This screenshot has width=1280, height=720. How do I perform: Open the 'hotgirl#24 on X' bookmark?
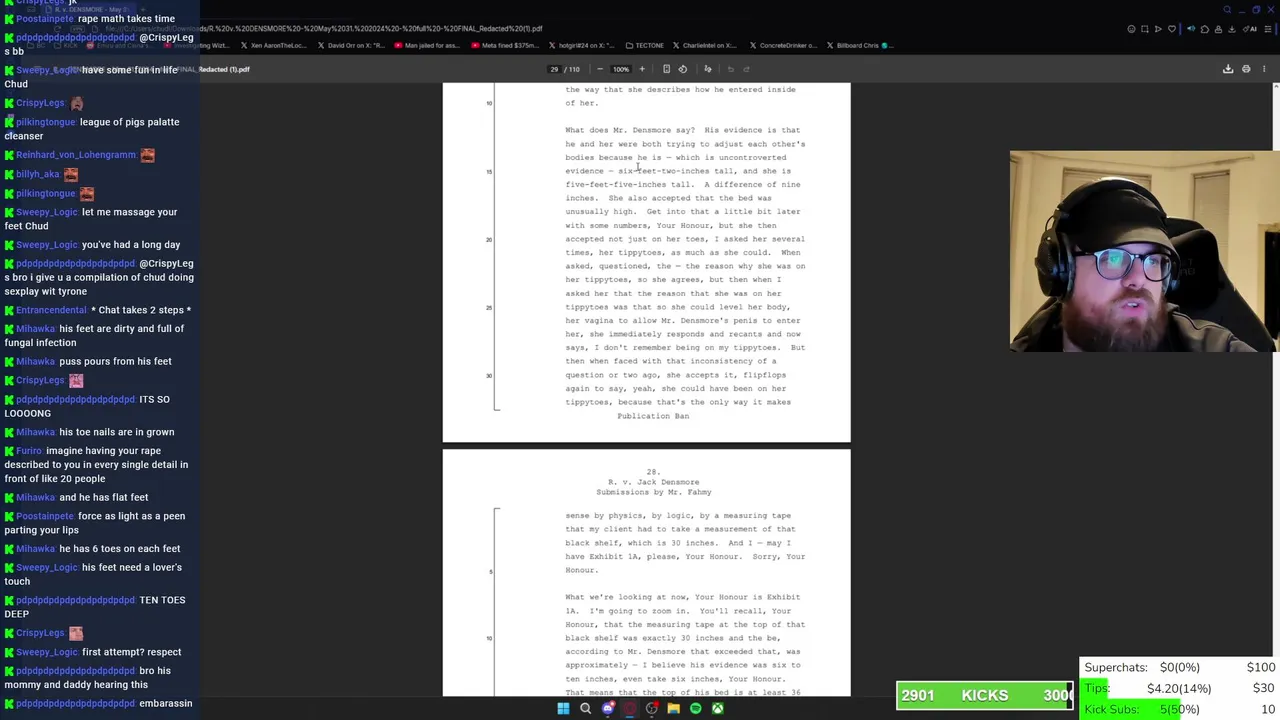point(584,45)
